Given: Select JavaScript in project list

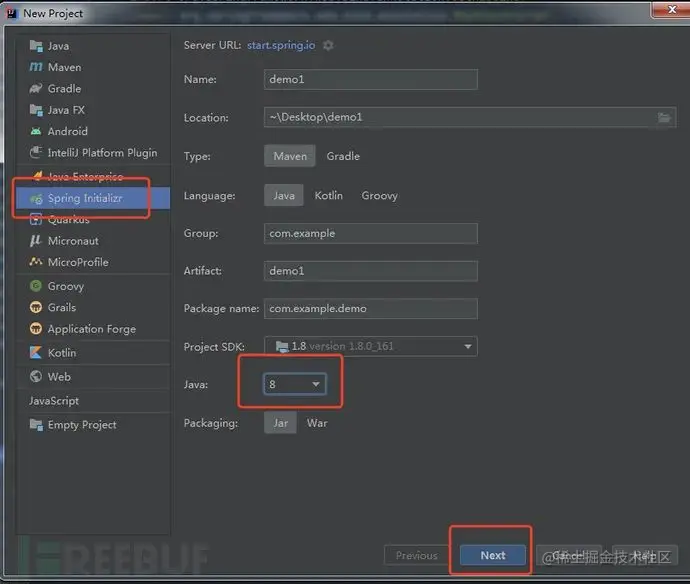Looking at the screenshot, I should pyautogui.click(x=54, y=401).
